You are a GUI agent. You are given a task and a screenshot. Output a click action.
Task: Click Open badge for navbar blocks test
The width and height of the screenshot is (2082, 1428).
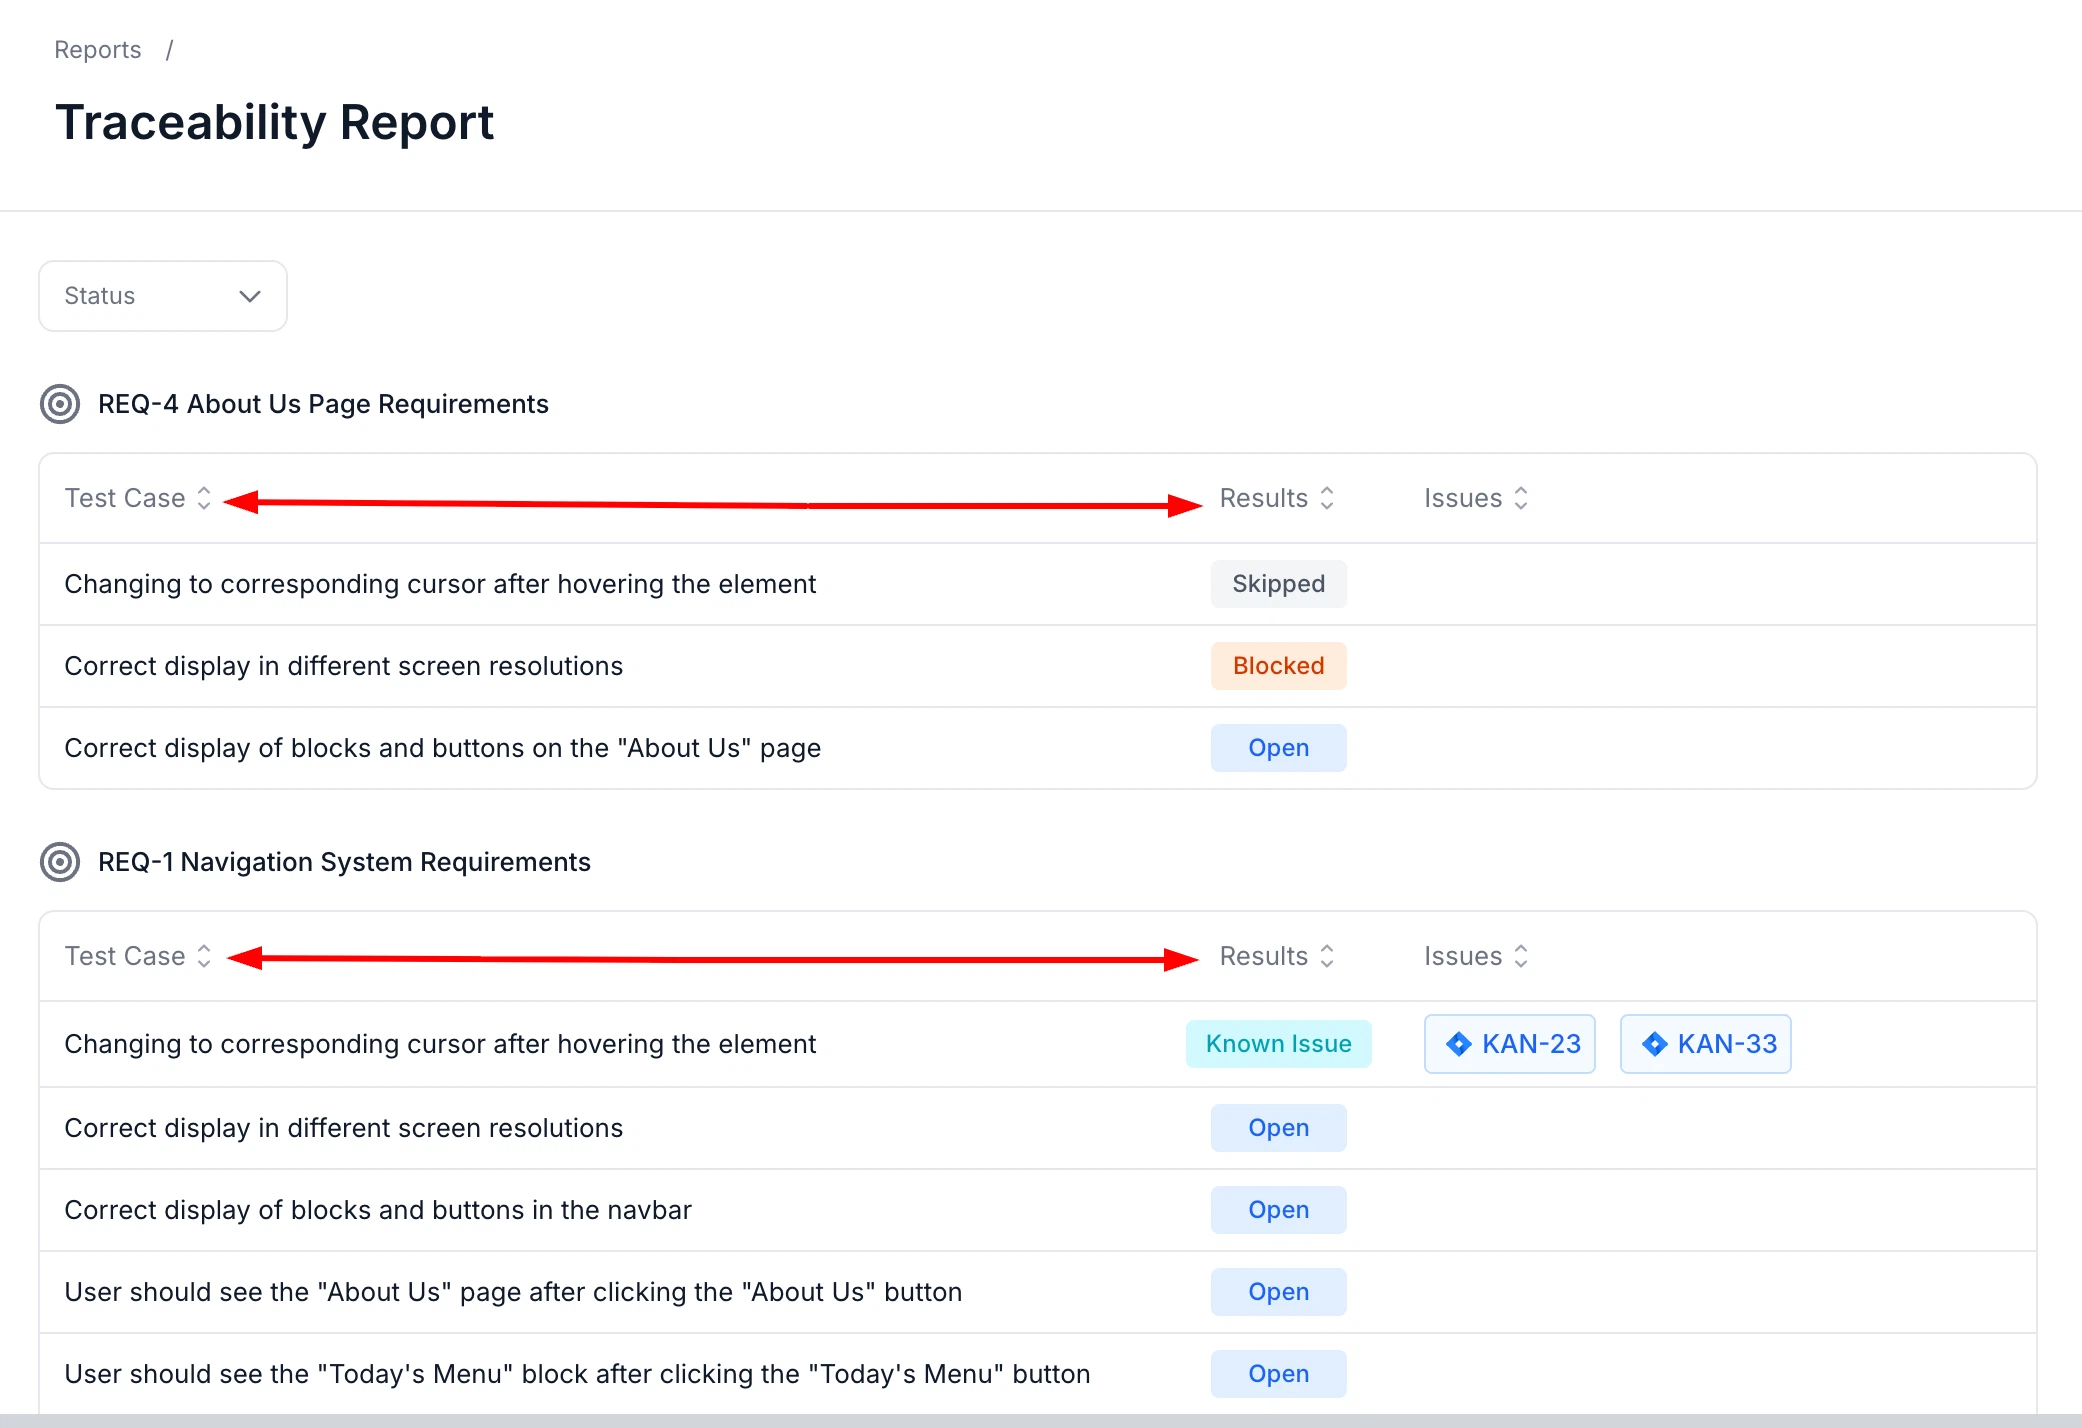(1279, 1210)
